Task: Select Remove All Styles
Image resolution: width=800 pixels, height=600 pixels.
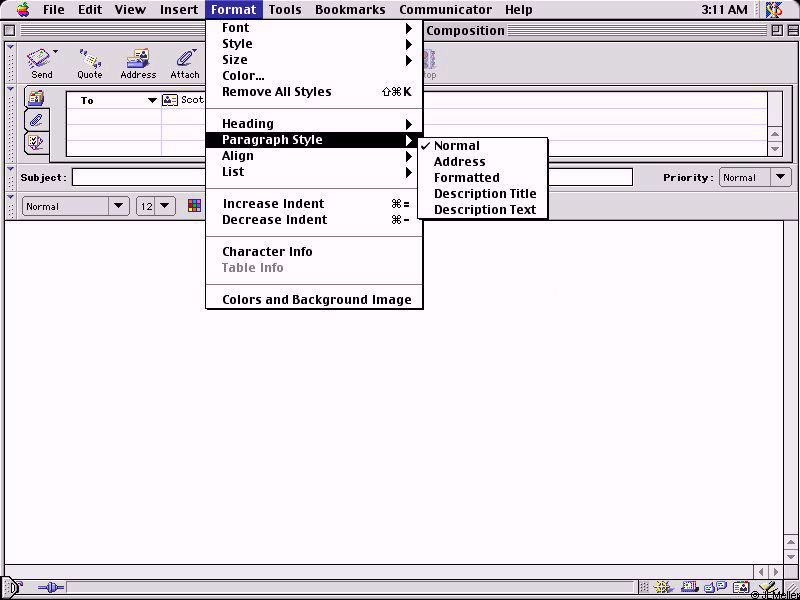Action: click(x=314, y=92)
